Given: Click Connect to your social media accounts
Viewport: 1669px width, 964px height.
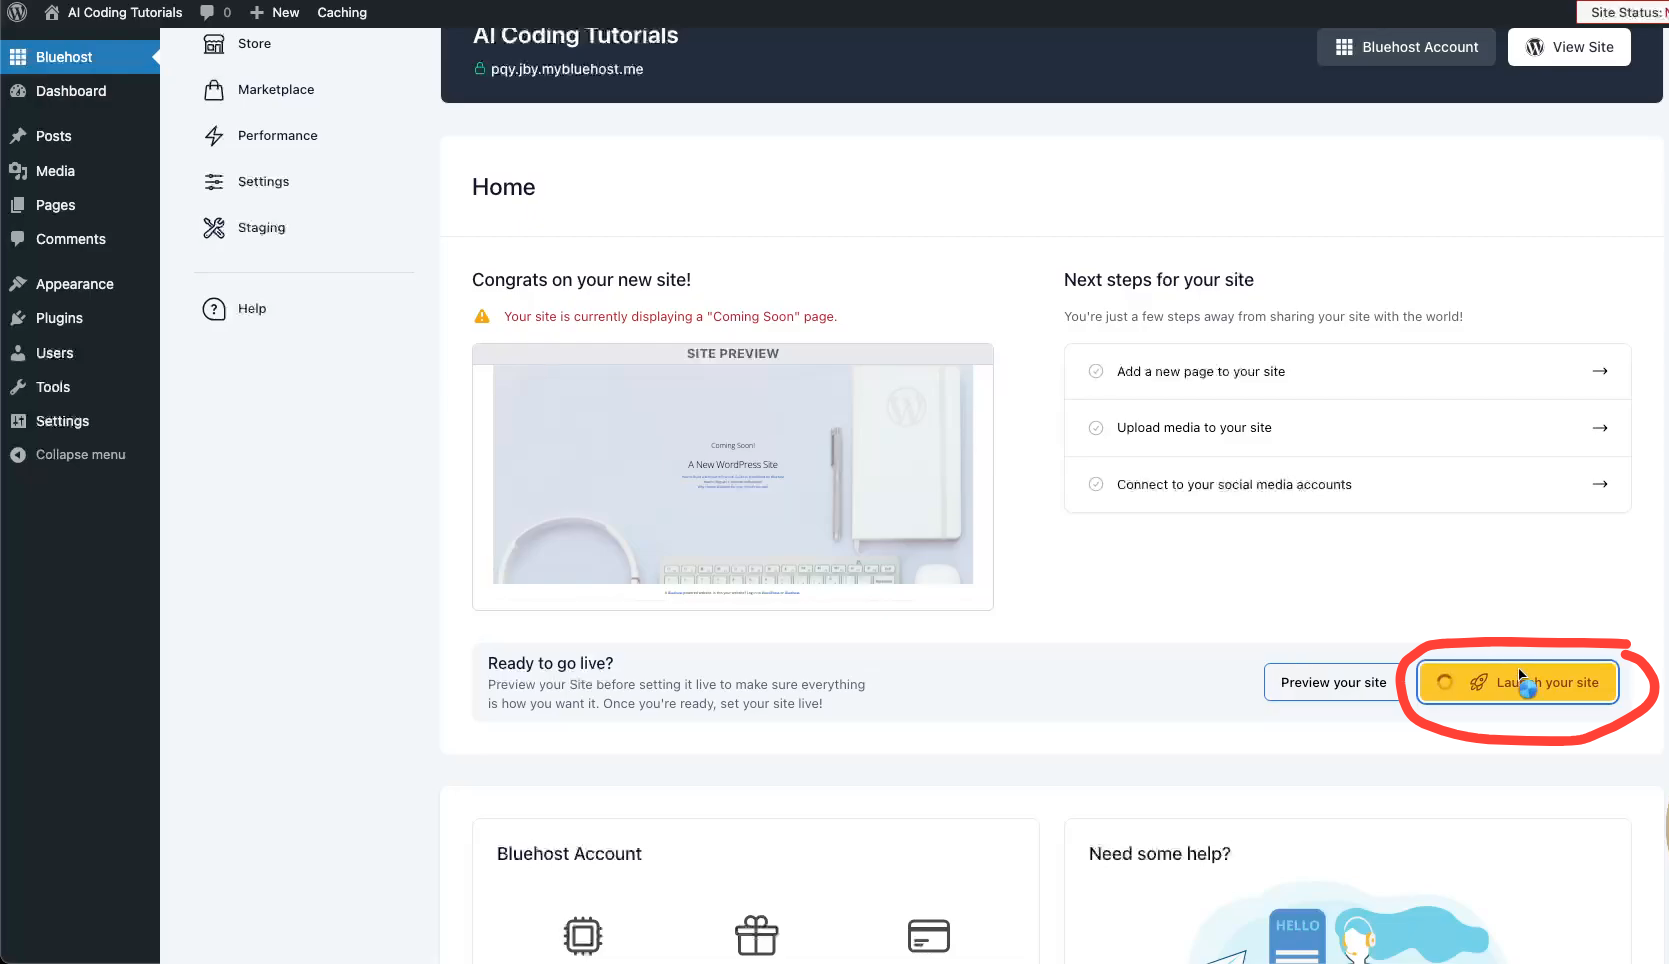Looking at the screenshot, I should click(x=1348, y=485).
